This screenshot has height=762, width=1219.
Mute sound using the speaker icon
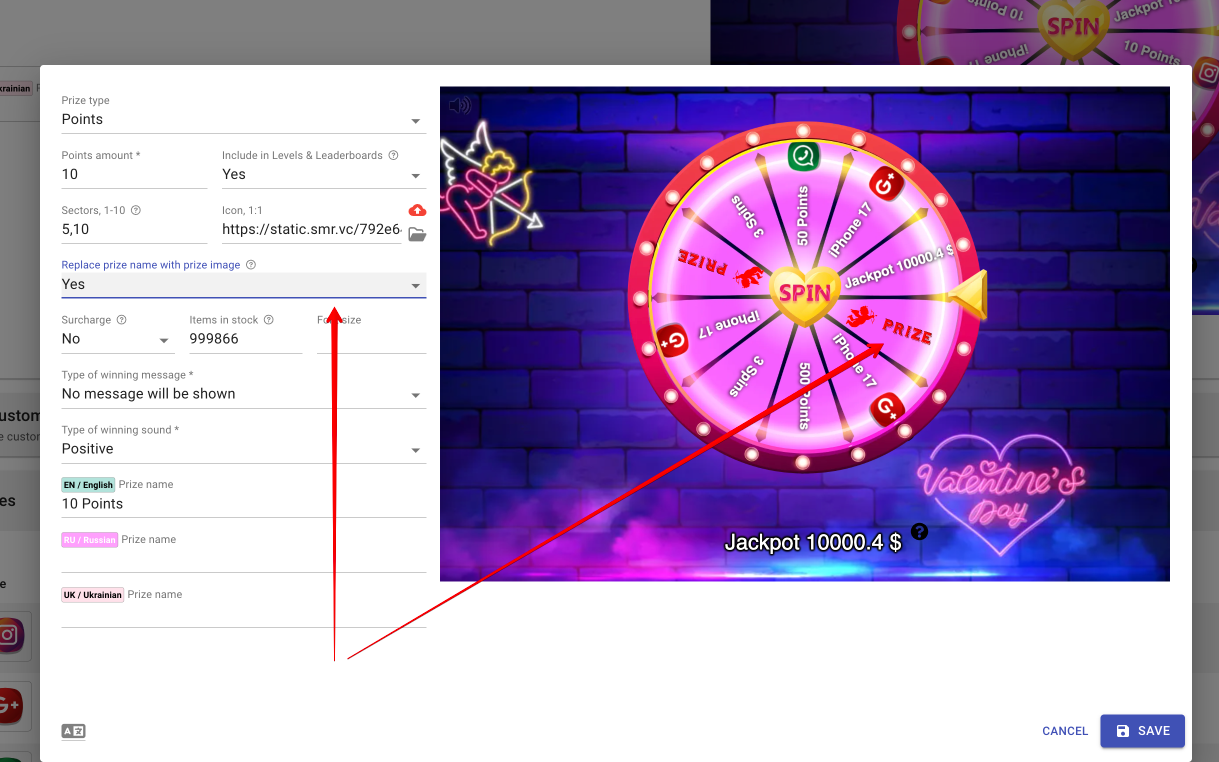point(460,106)
